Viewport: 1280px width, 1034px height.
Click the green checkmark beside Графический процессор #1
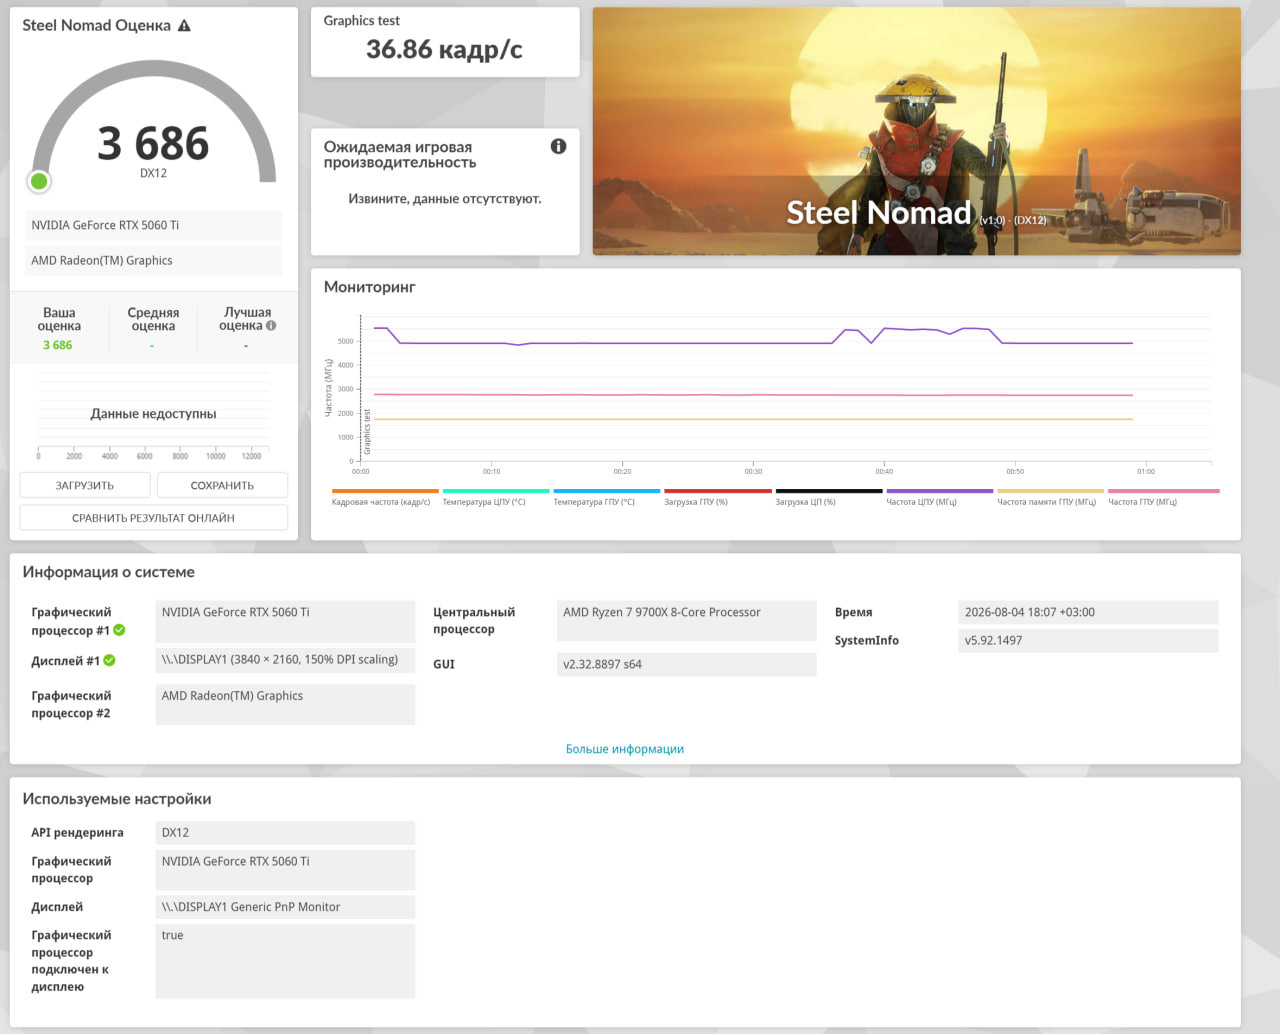click(x=119, y=630)
